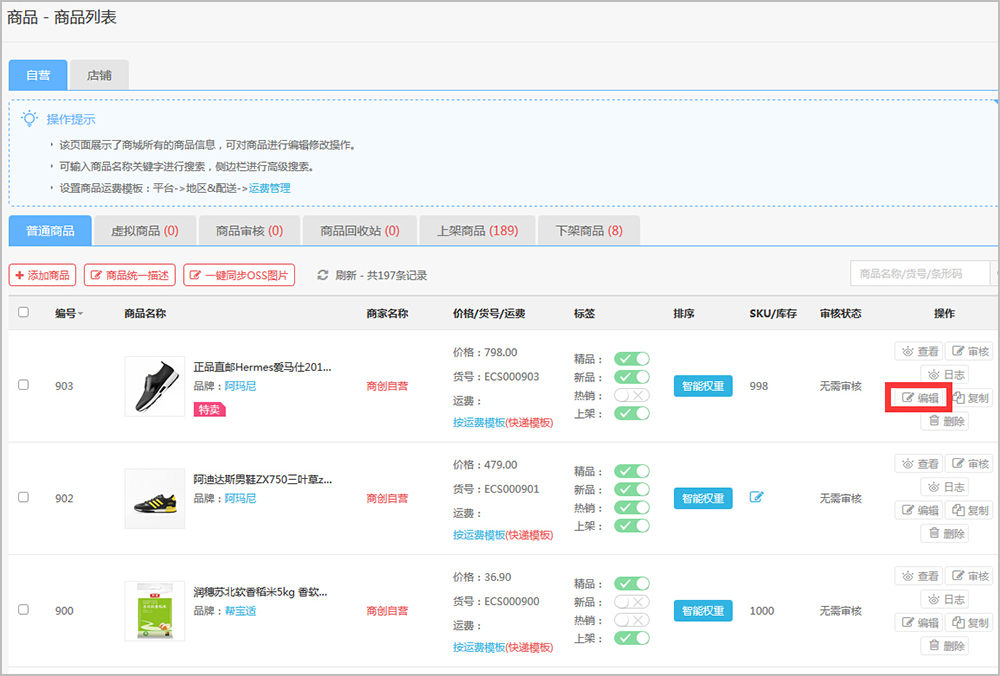Open the 上架商品 (189) tab

click(x=477, y=231)
